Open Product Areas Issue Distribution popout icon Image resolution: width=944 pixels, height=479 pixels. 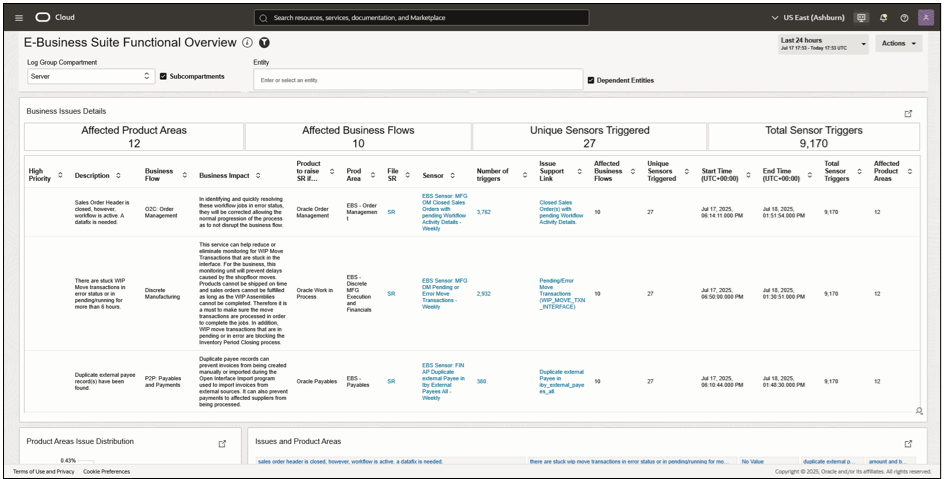pyautogui.click(x=222, y=443)
